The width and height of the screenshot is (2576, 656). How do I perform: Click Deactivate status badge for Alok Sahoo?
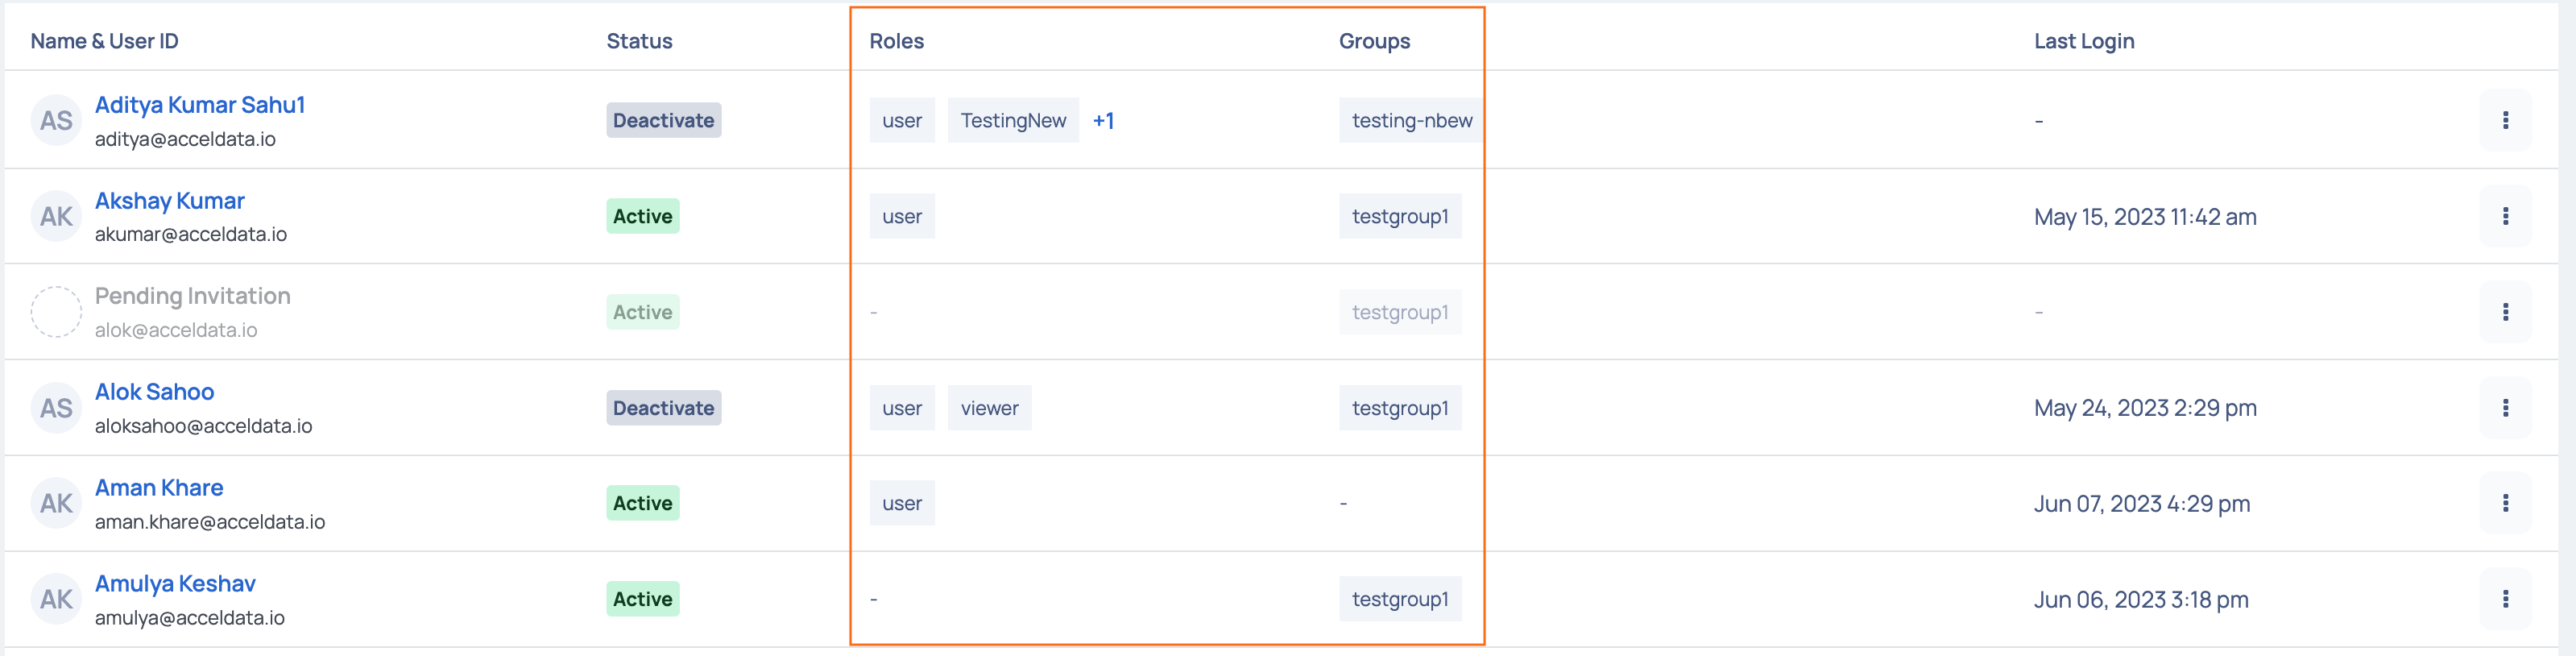pos(664,408)
